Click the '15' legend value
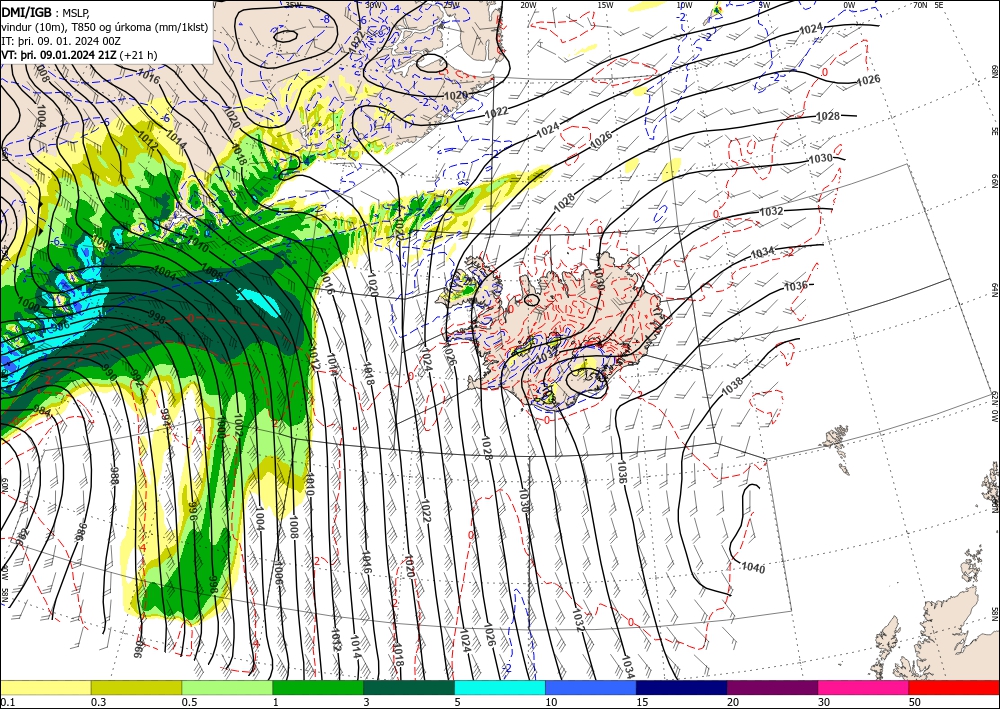Viewport: 1000px width, 709px height. point(642,702)
